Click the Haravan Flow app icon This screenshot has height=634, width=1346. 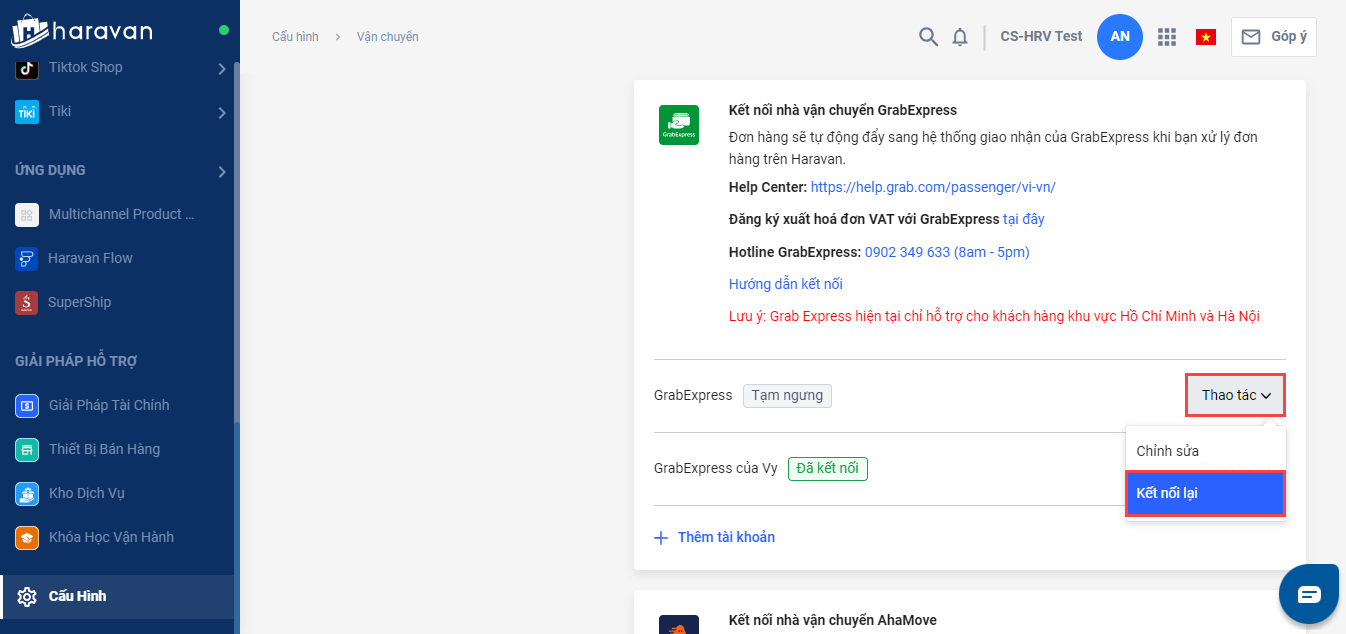(x=27, y=258)
